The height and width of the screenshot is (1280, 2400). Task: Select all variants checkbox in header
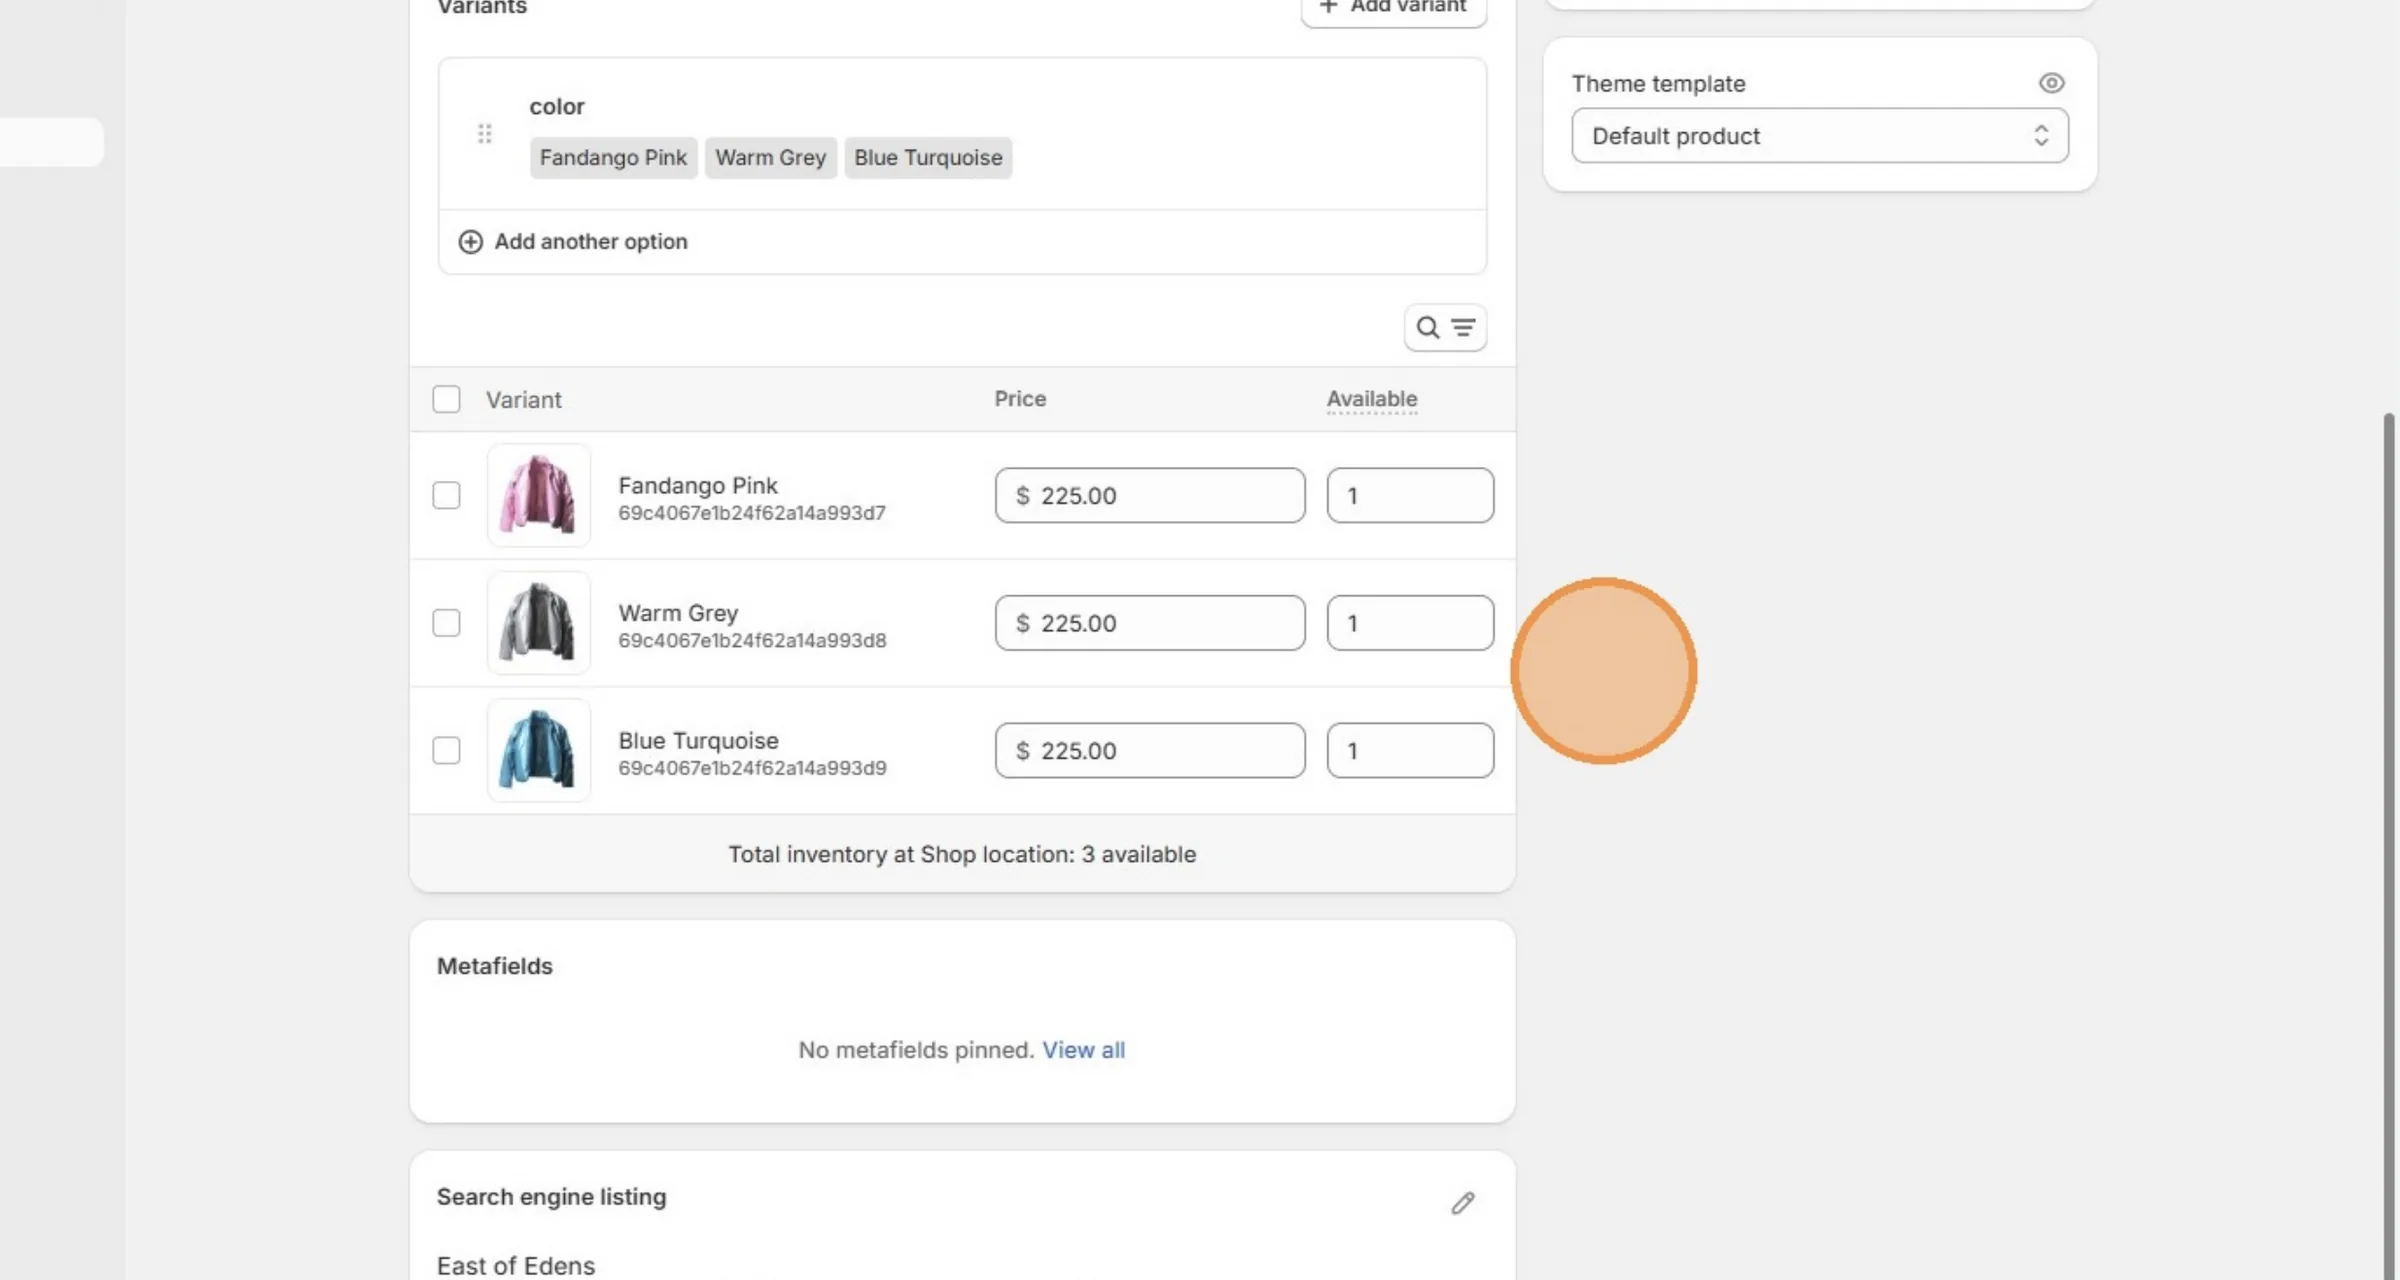[x=446, y=399]
